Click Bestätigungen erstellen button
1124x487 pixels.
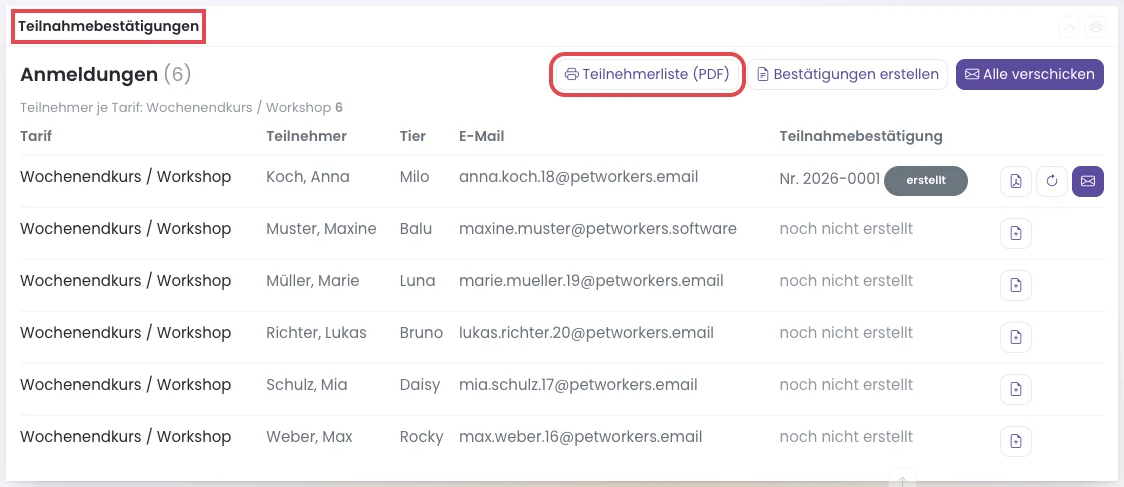tap(847, 75)
